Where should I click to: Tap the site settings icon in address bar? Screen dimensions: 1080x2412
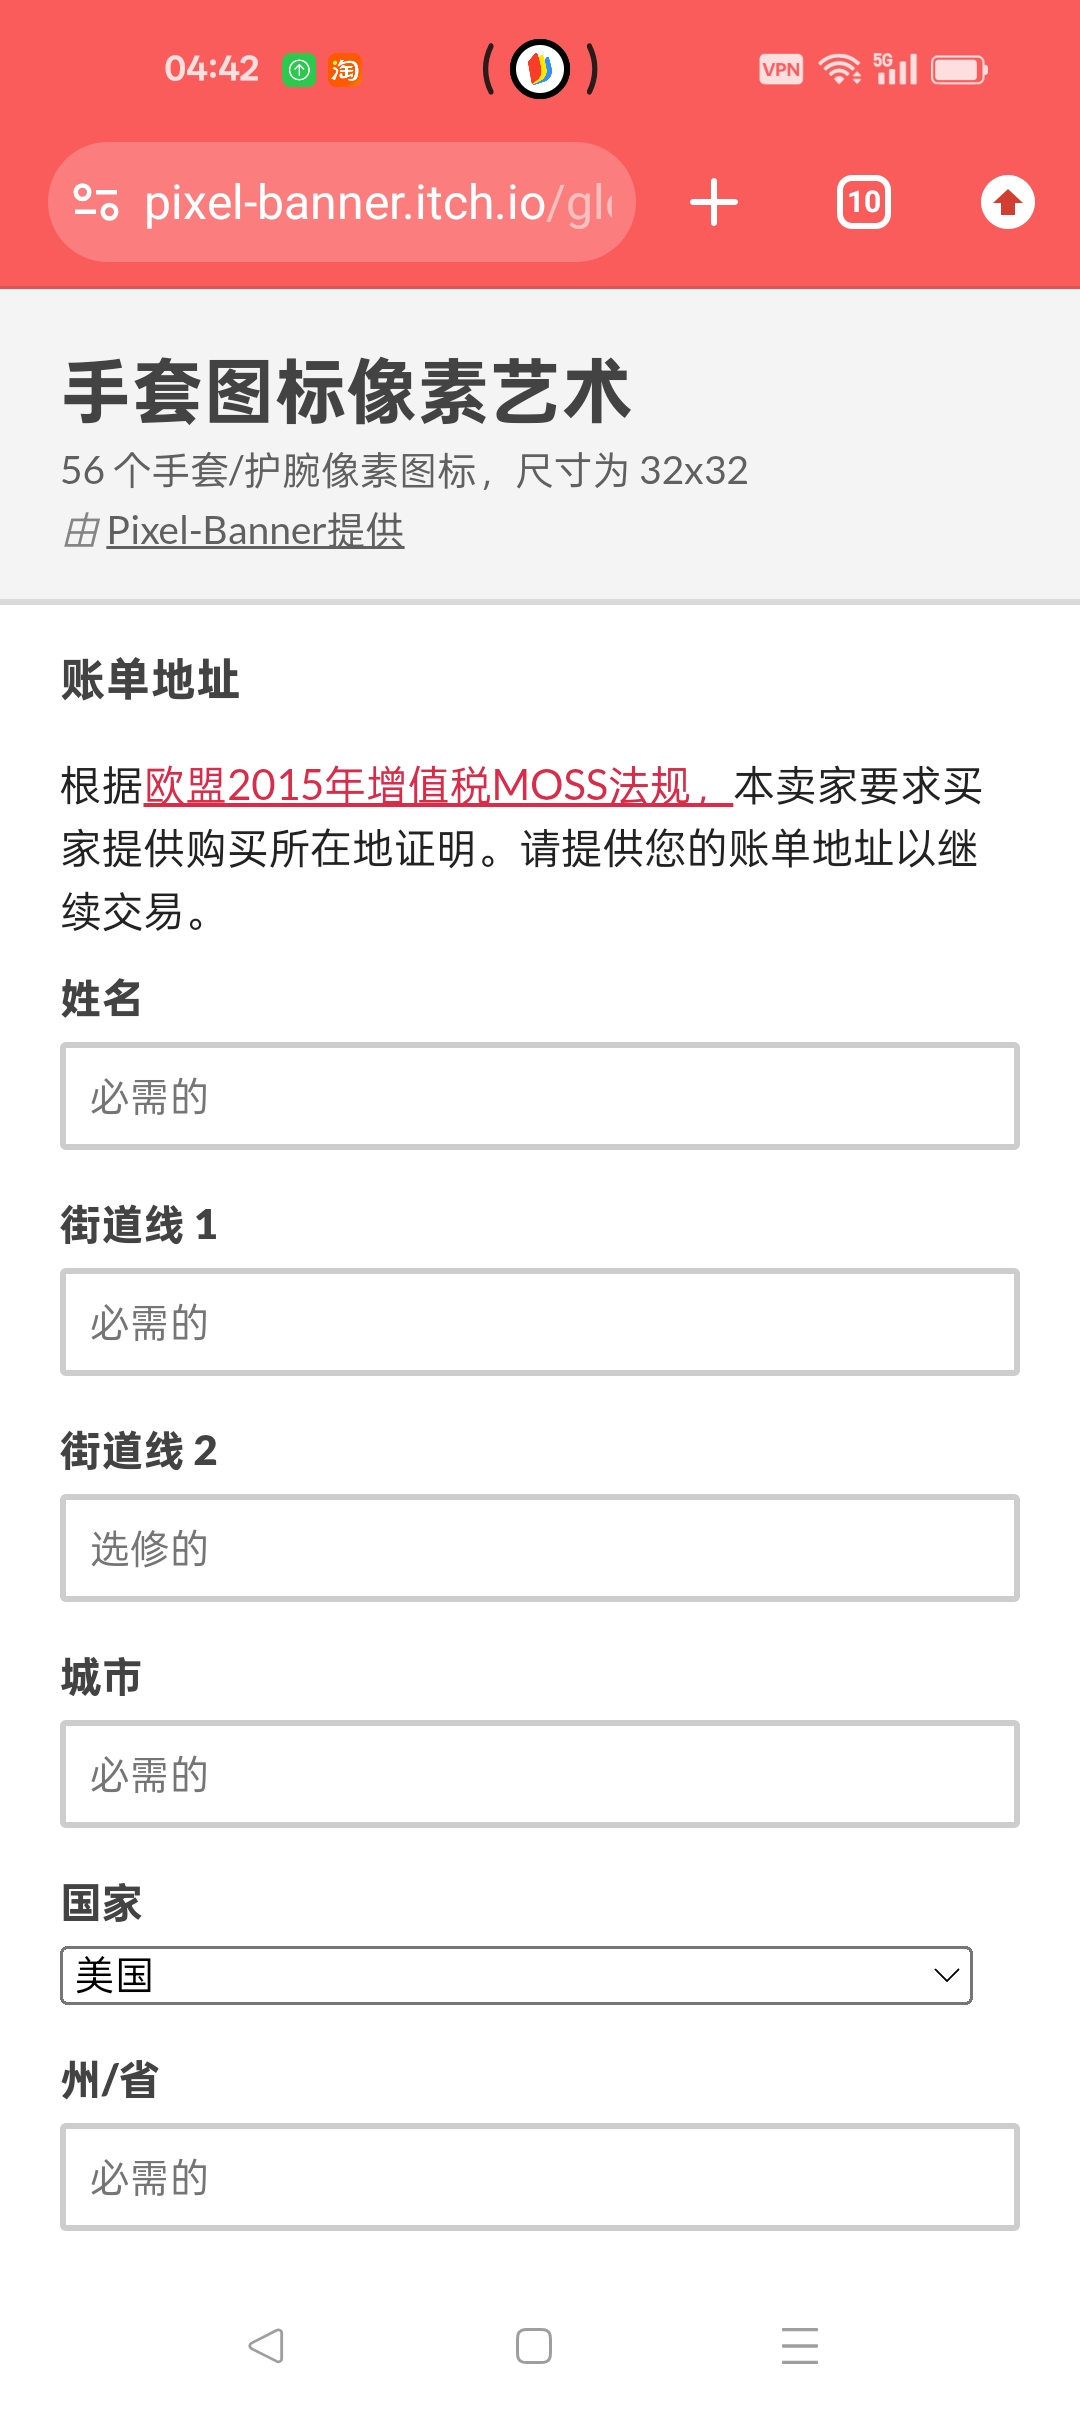[x=96, y=202]
